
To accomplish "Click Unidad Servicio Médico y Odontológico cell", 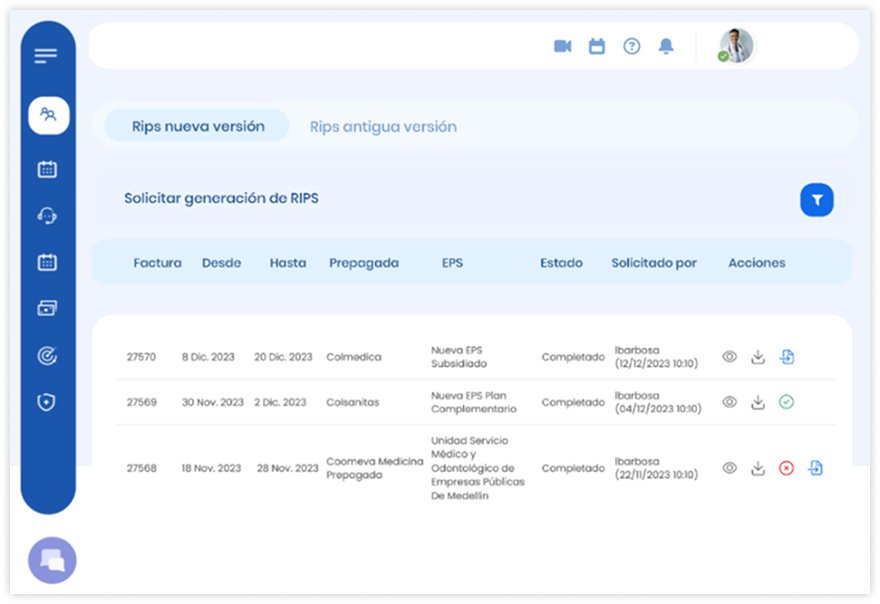I will click(478, 468).
